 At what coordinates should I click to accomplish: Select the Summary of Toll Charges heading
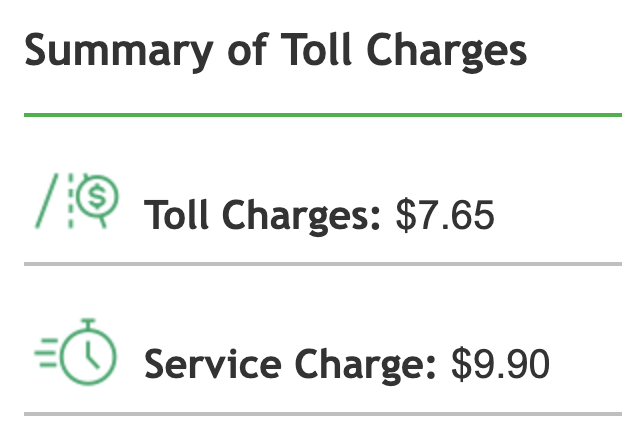(x=275, y=50)
